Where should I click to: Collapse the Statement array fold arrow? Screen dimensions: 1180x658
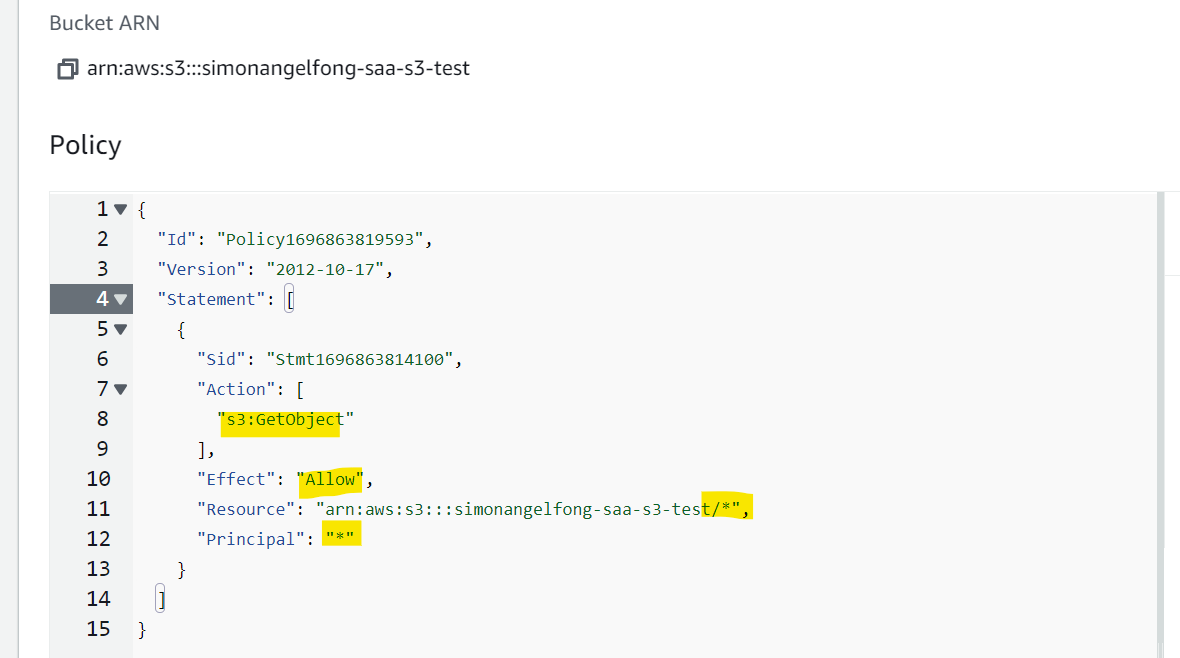[120, 300]
